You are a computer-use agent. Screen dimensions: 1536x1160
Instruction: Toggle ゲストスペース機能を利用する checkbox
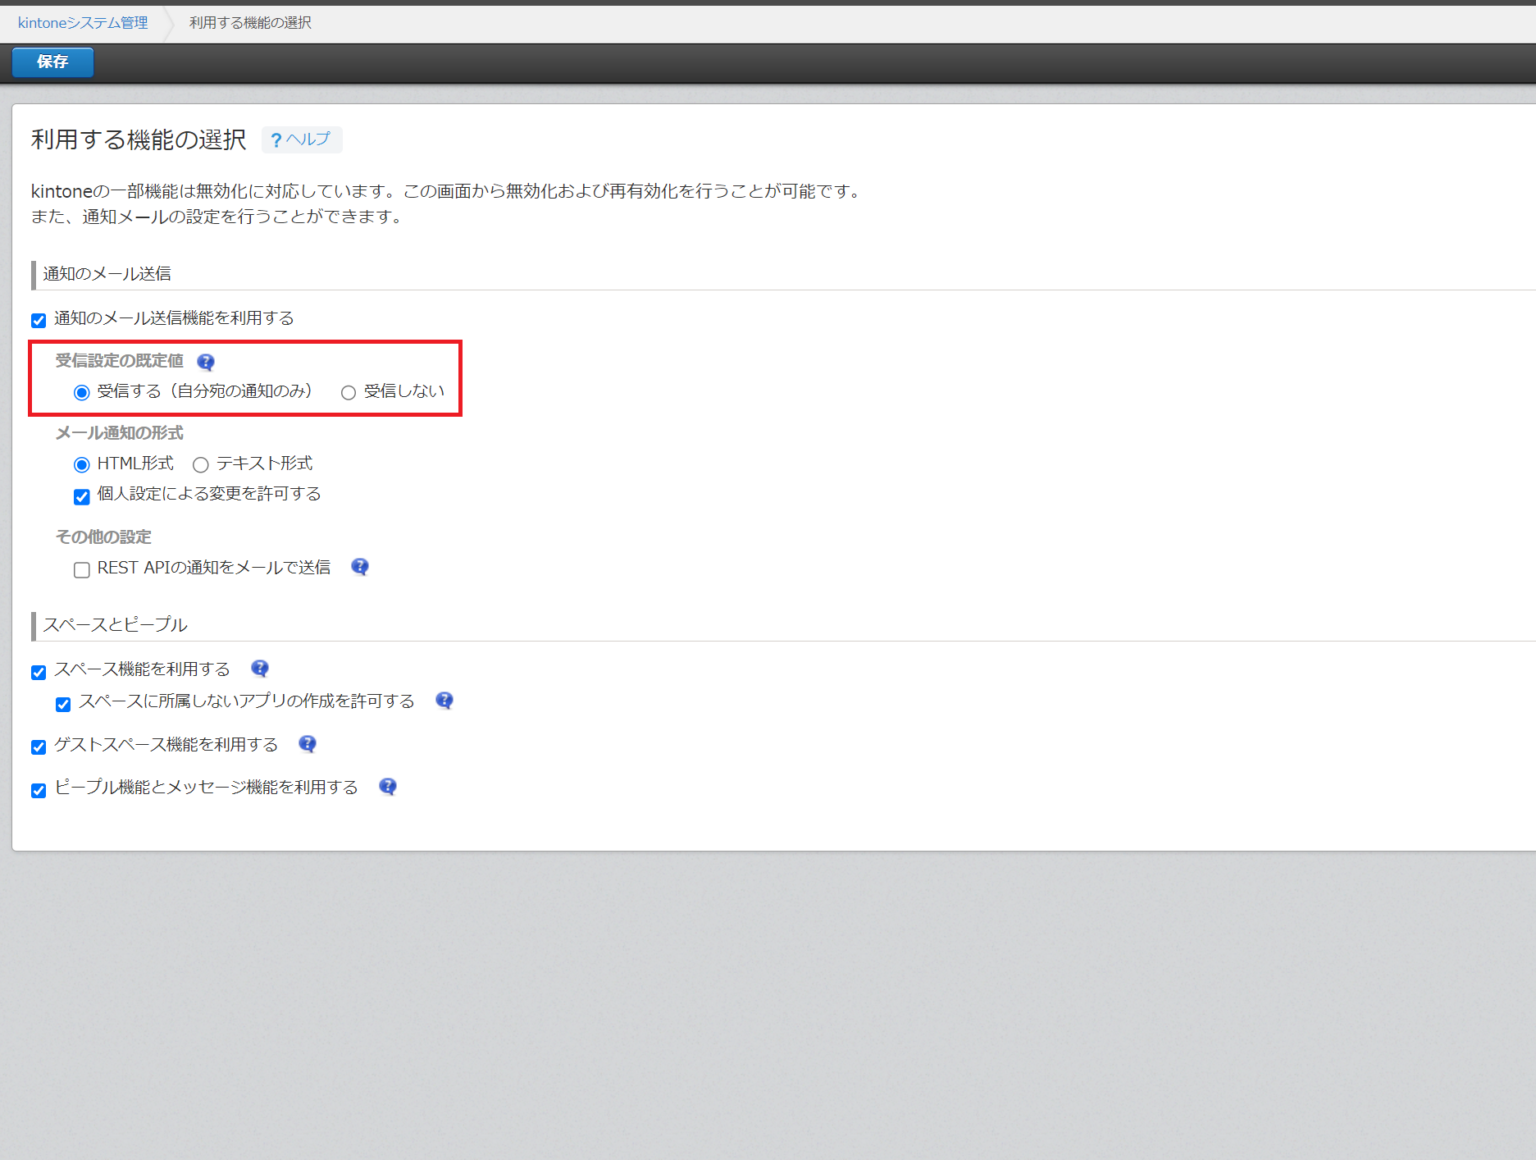tap(39, 747)
